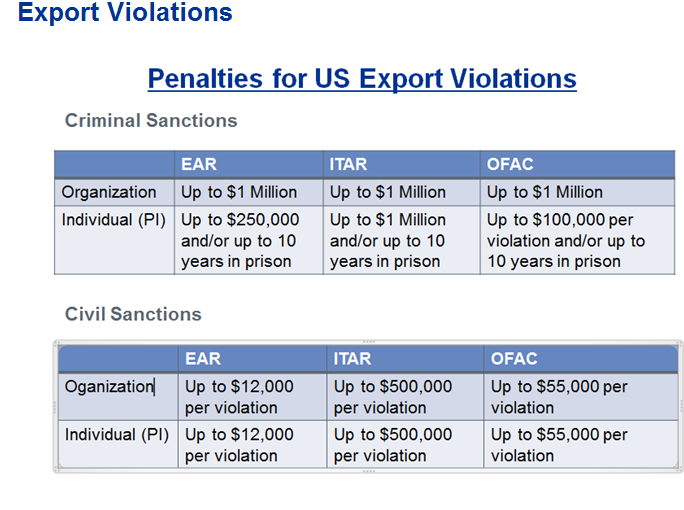Click the civil Individual ITAR "Up to $500,000" cell
Image resolution: width=684 pixels, height=510 pixels.
pos(393,445)
